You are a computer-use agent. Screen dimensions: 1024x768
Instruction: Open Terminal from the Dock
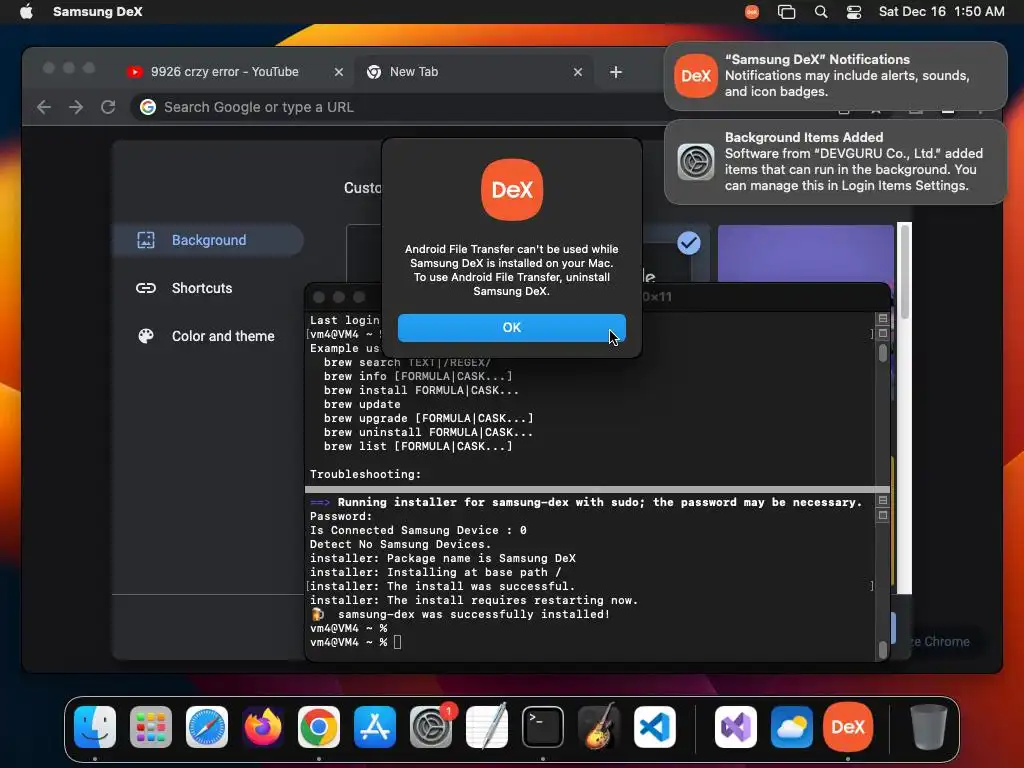pos(543,726)
